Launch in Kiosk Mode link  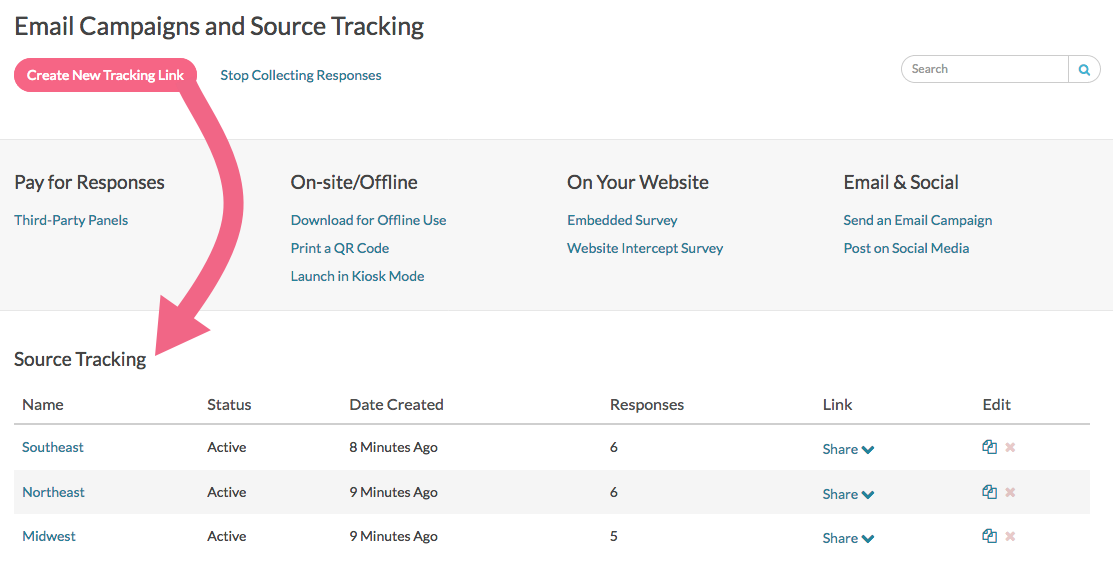(357, 276)
